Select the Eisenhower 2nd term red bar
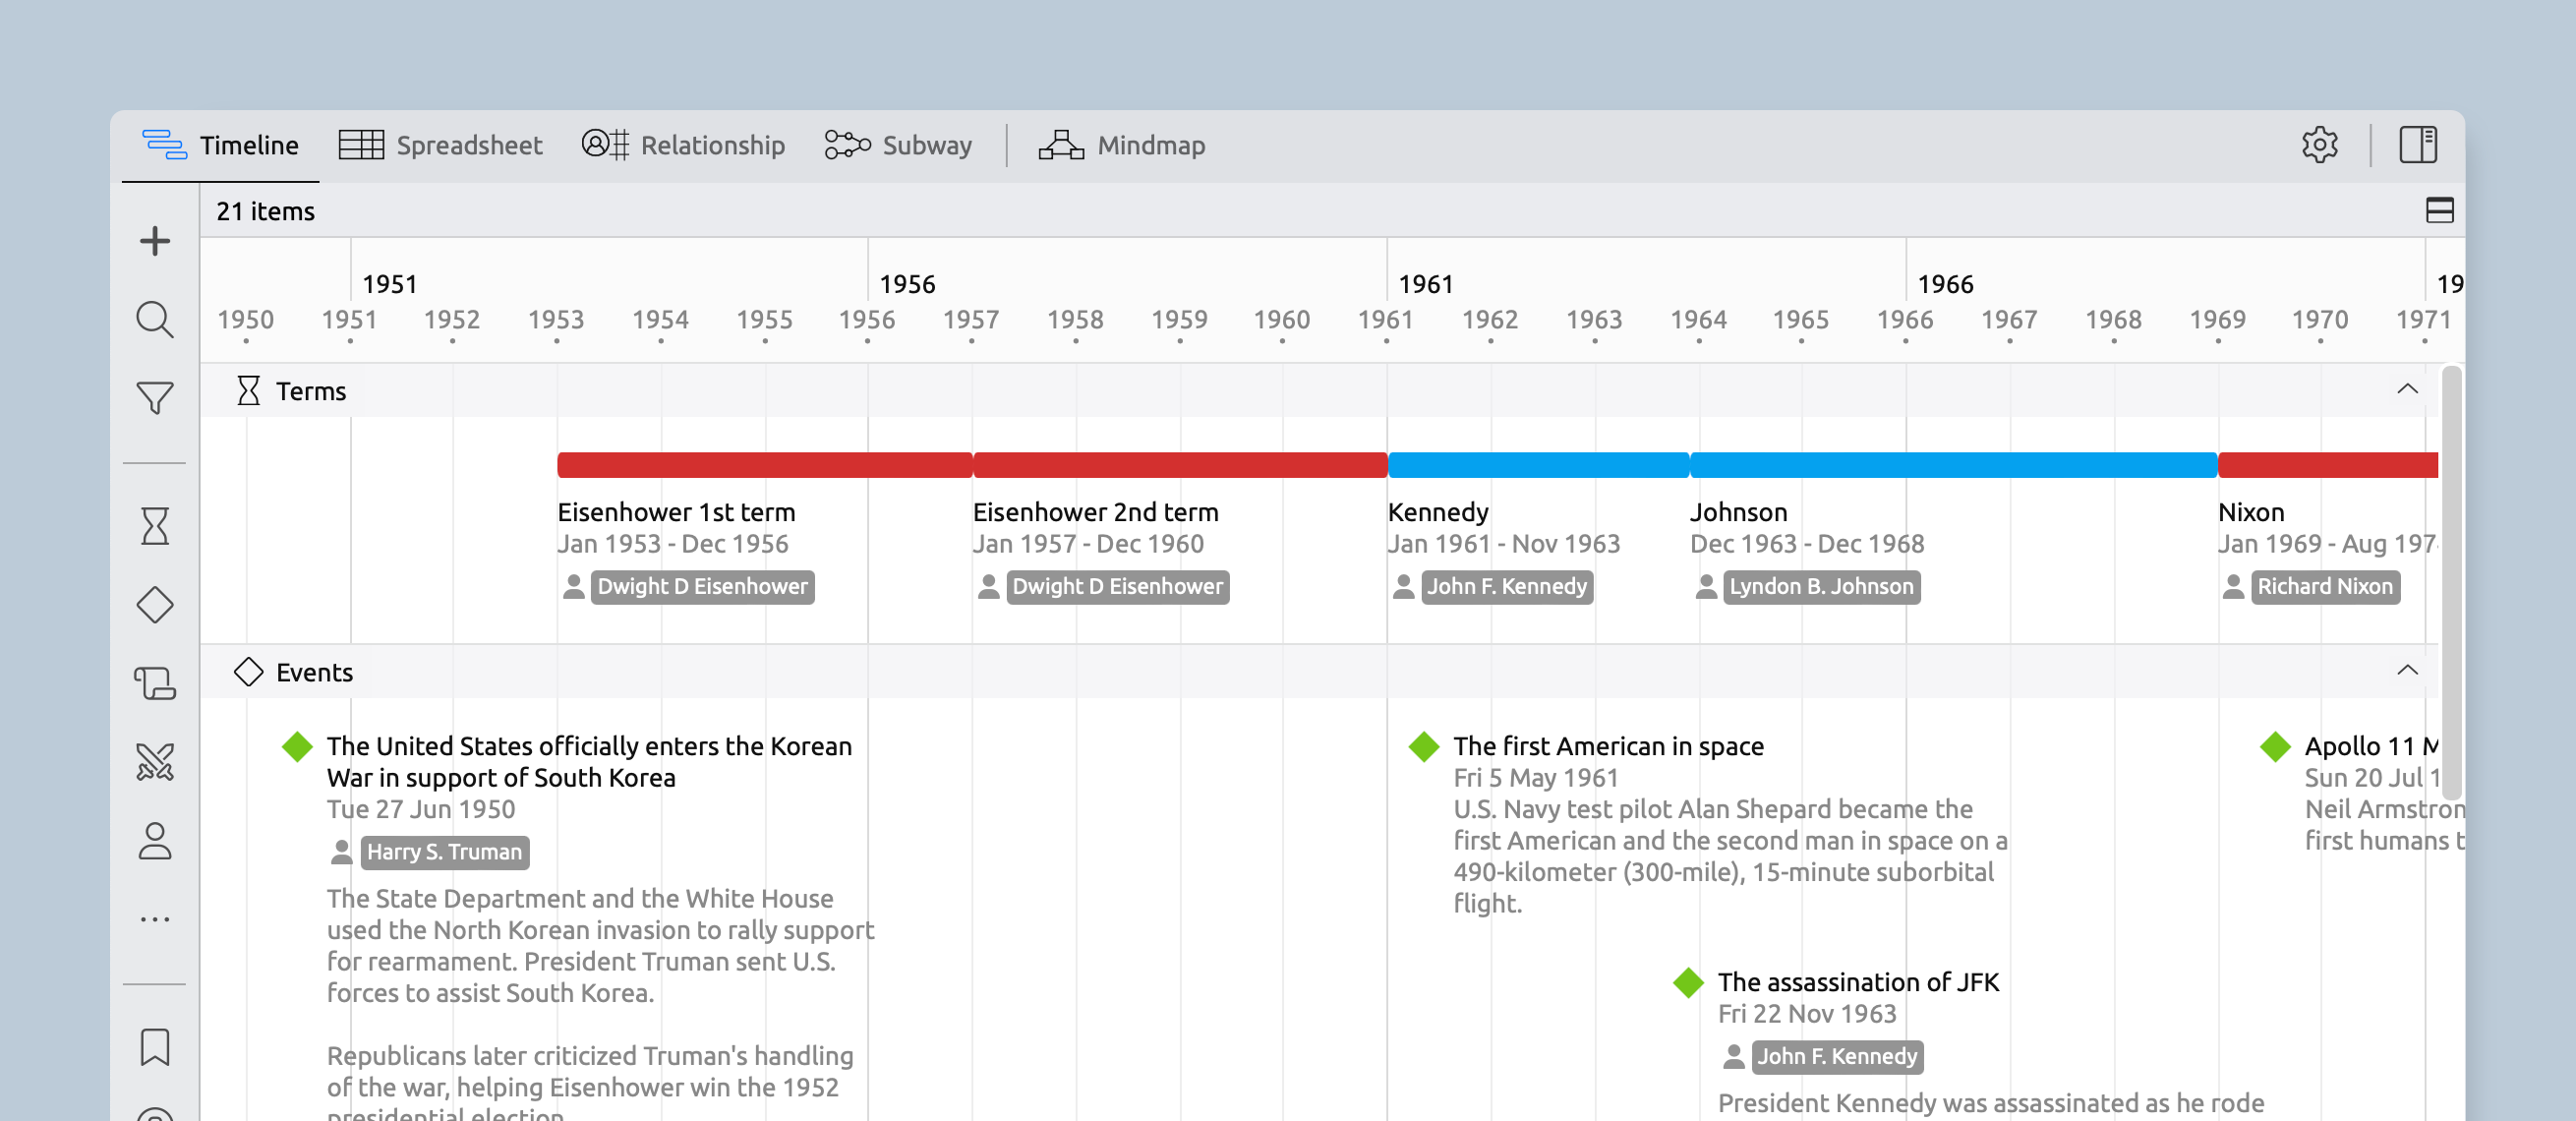Screen dimensions: 2576x1121 (x=1180, y=465)
